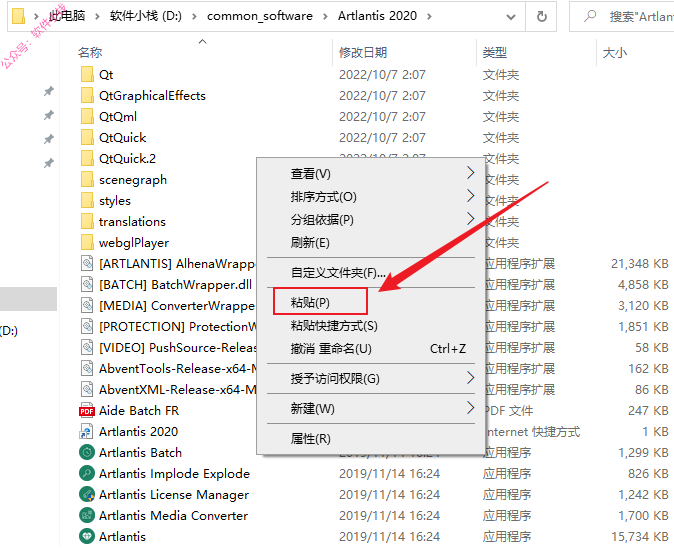This screenshot has width=674, height=550.
Task: Expand the chevron after Artlantis 2020 breadcrumb
Action: 429,16
